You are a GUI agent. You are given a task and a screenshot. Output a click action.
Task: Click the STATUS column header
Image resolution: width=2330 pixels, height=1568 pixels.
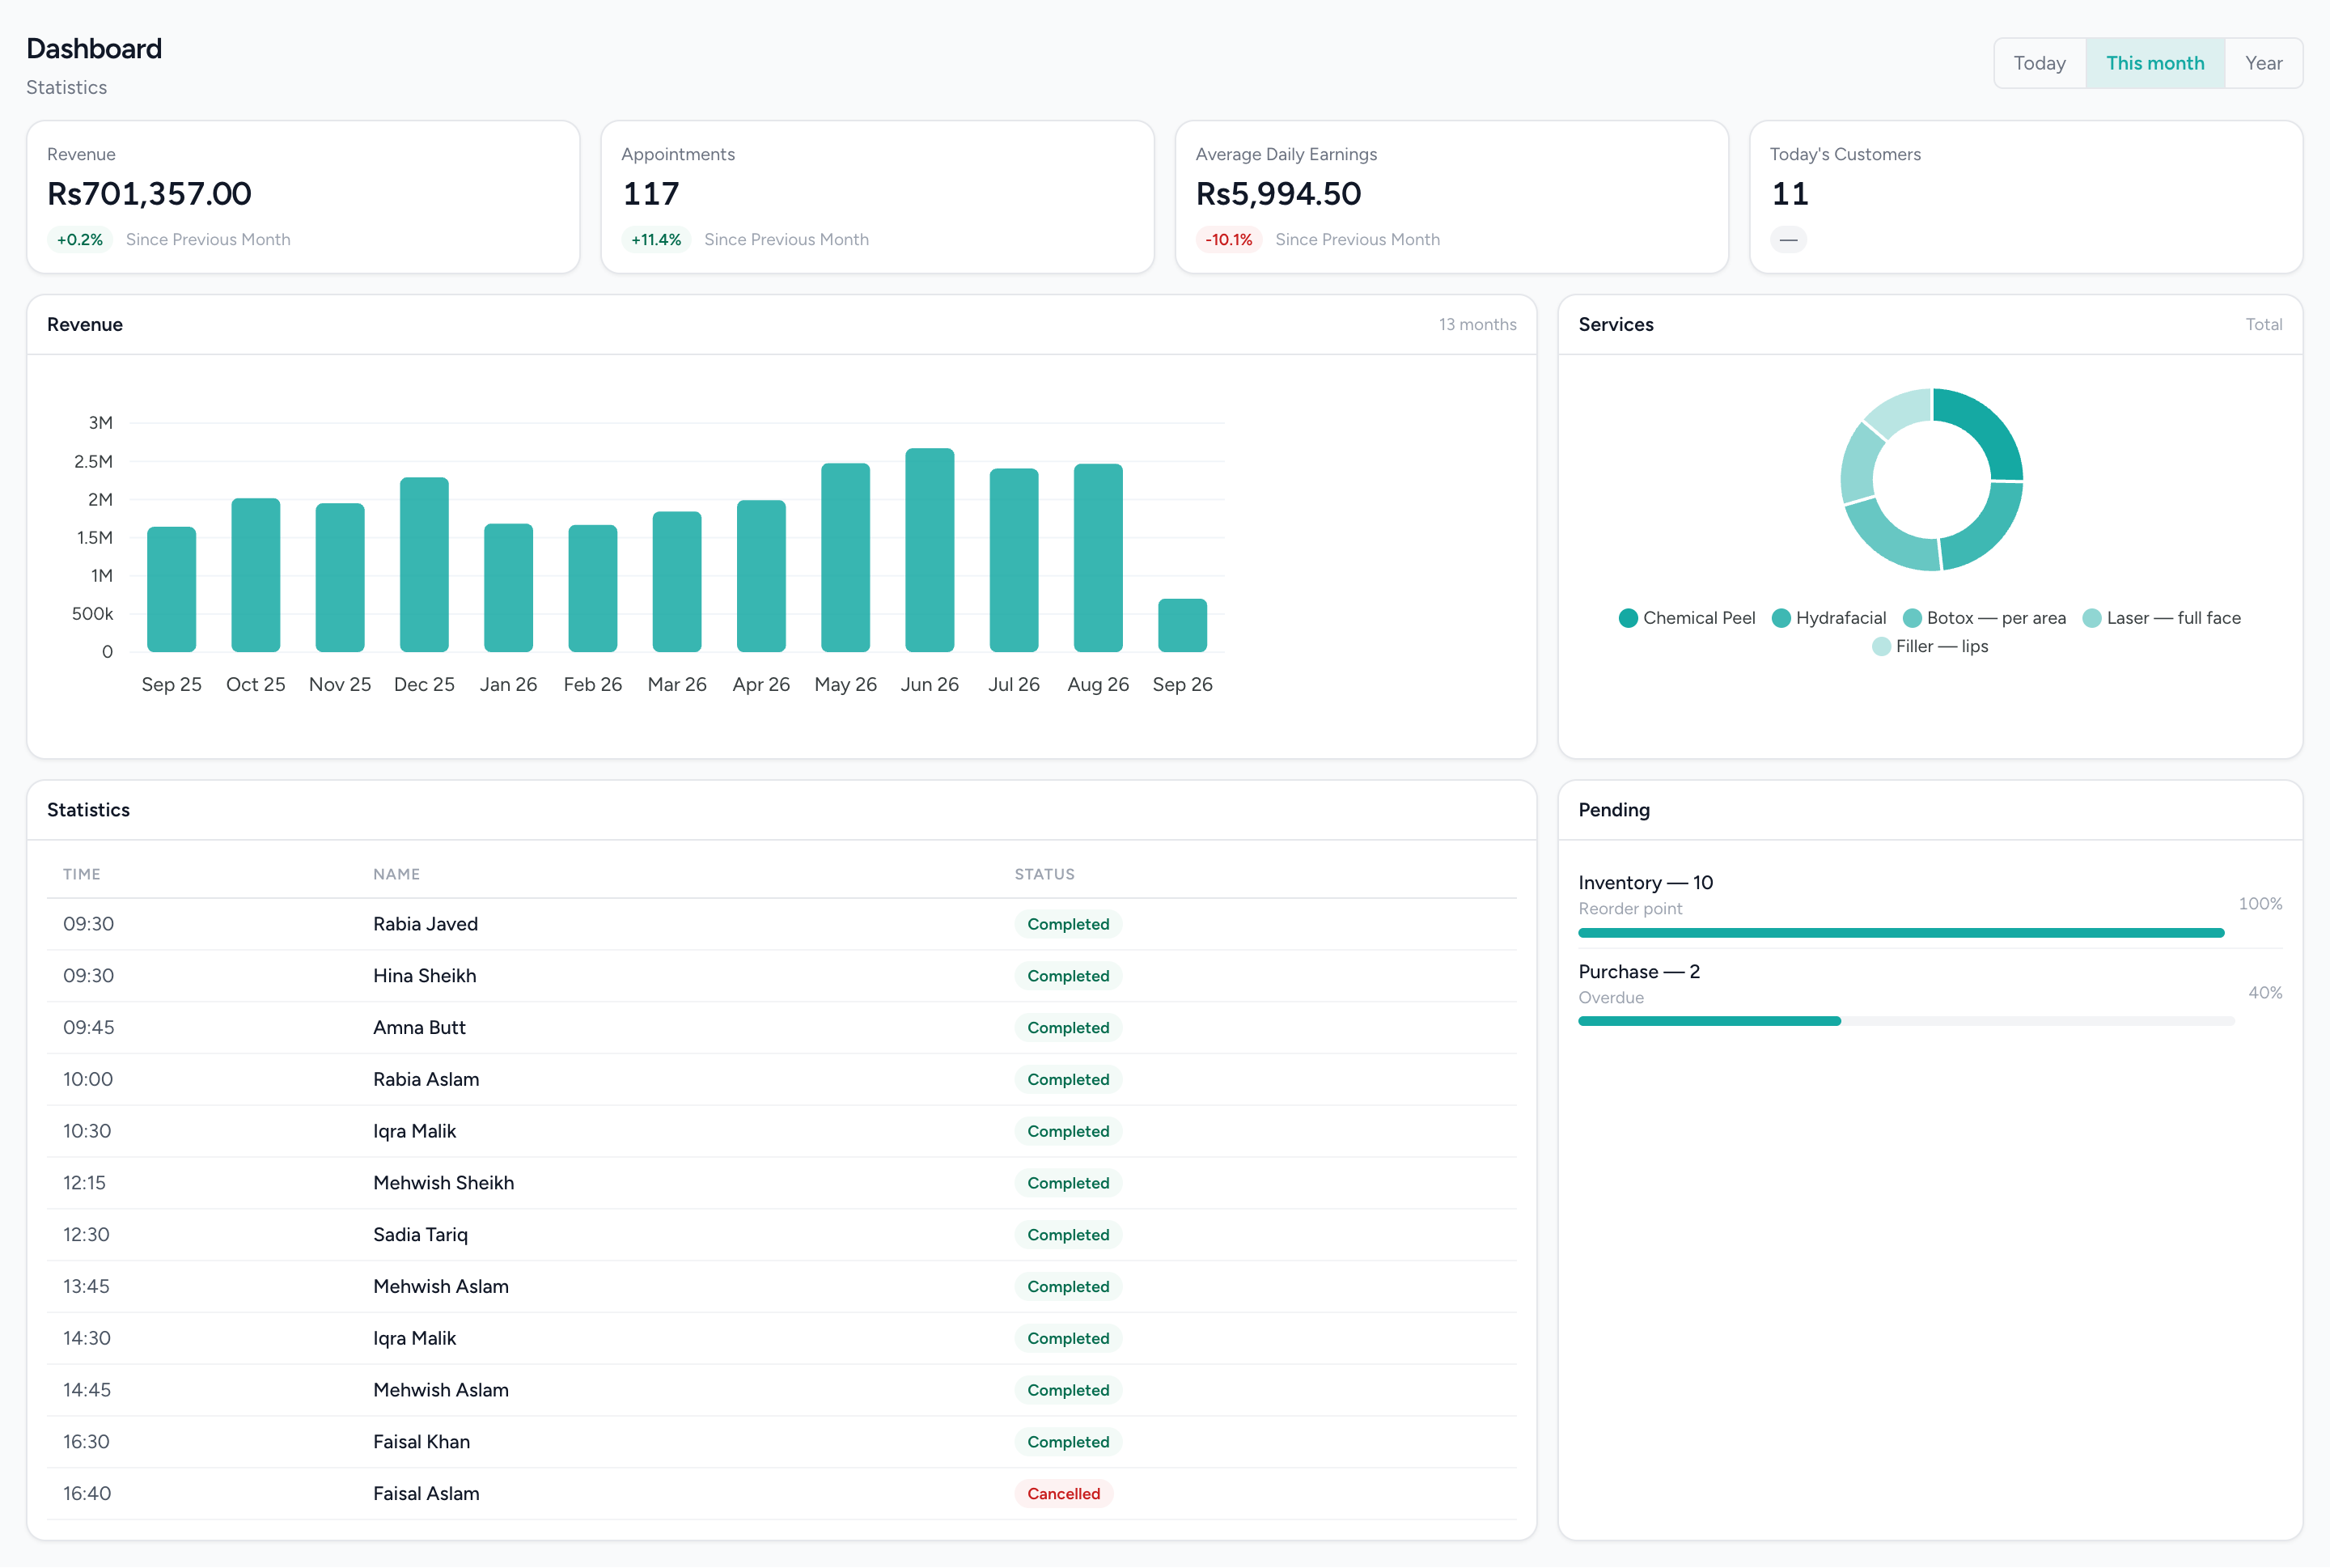[1044, 874]
